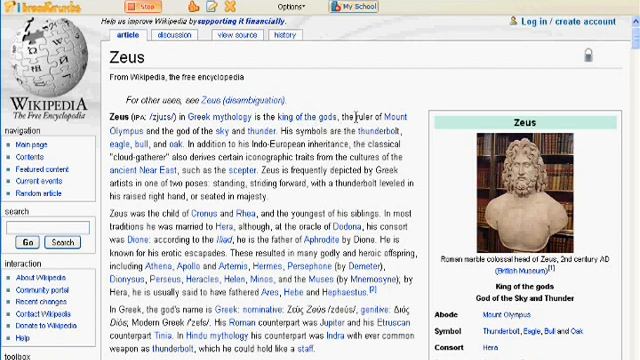Open Help link in sidebar

coord(22,338)
